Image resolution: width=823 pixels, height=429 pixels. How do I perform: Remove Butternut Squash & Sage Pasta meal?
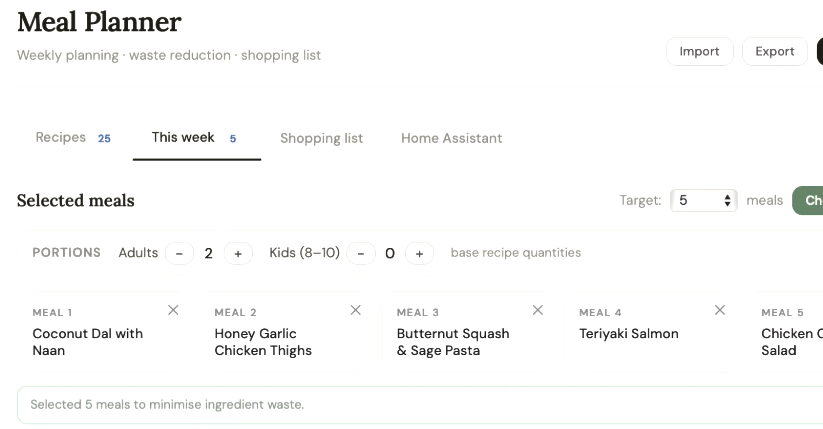(538, 310)
